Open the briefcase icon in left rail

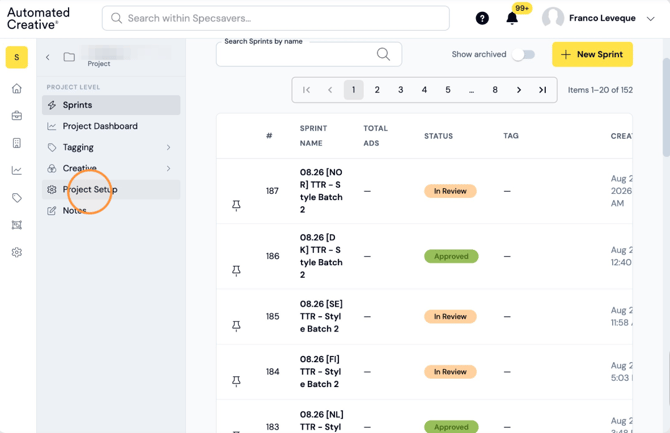(17, 116)
